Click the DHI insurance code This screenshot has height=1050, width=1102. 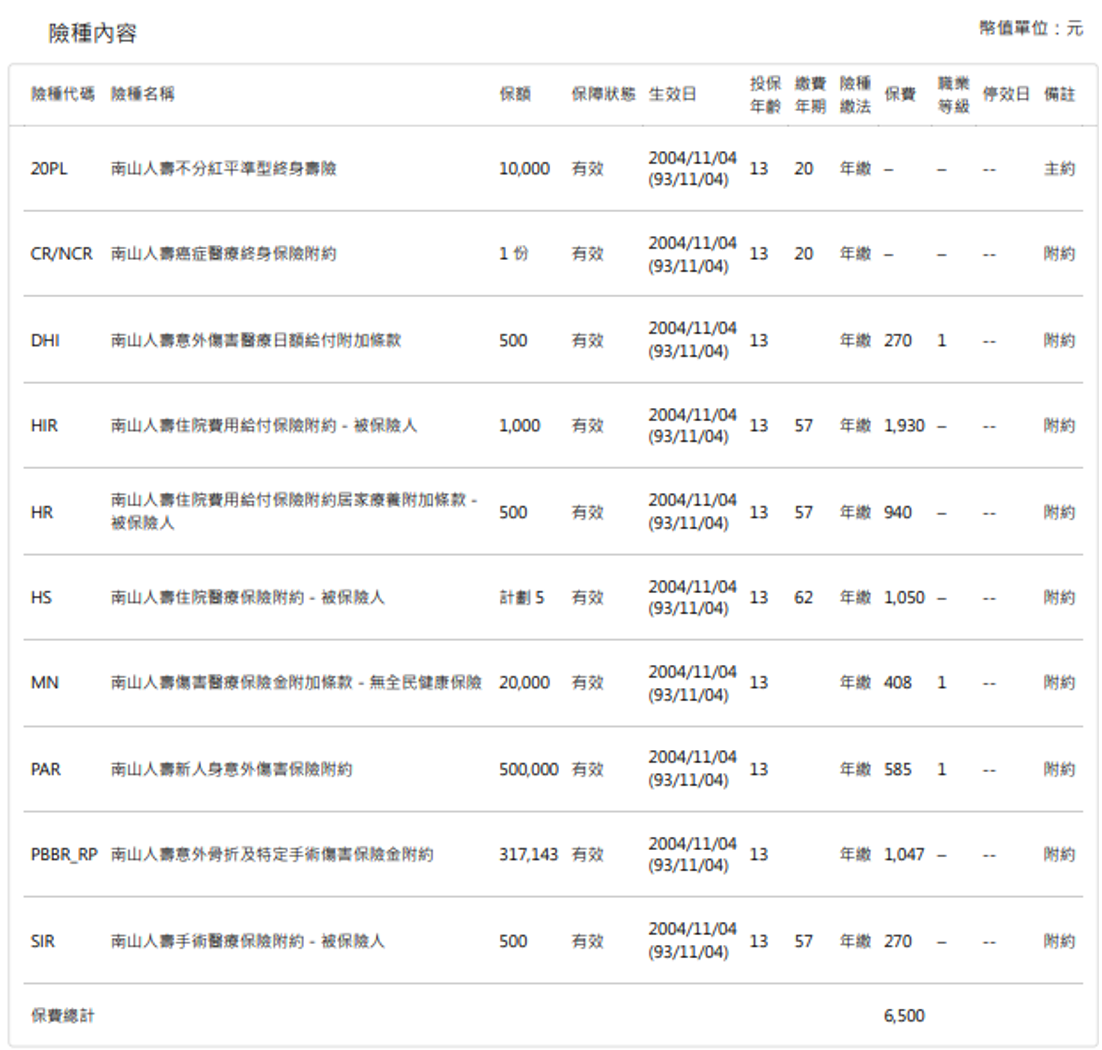tap(45, 341)
